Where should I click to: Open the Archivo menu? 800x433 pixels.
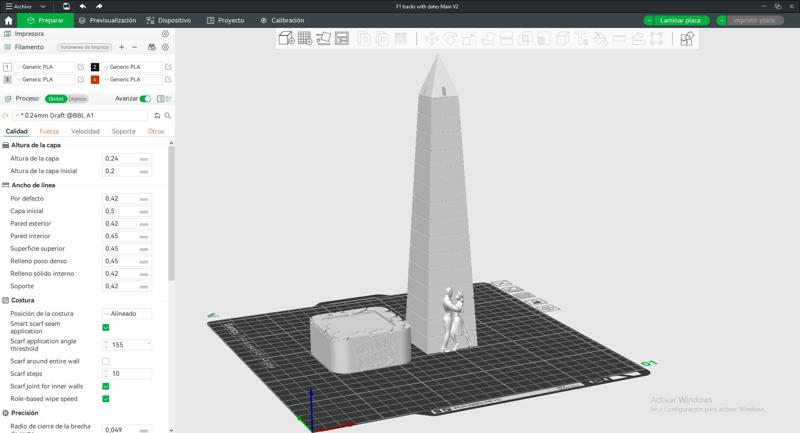pos(19,7)
